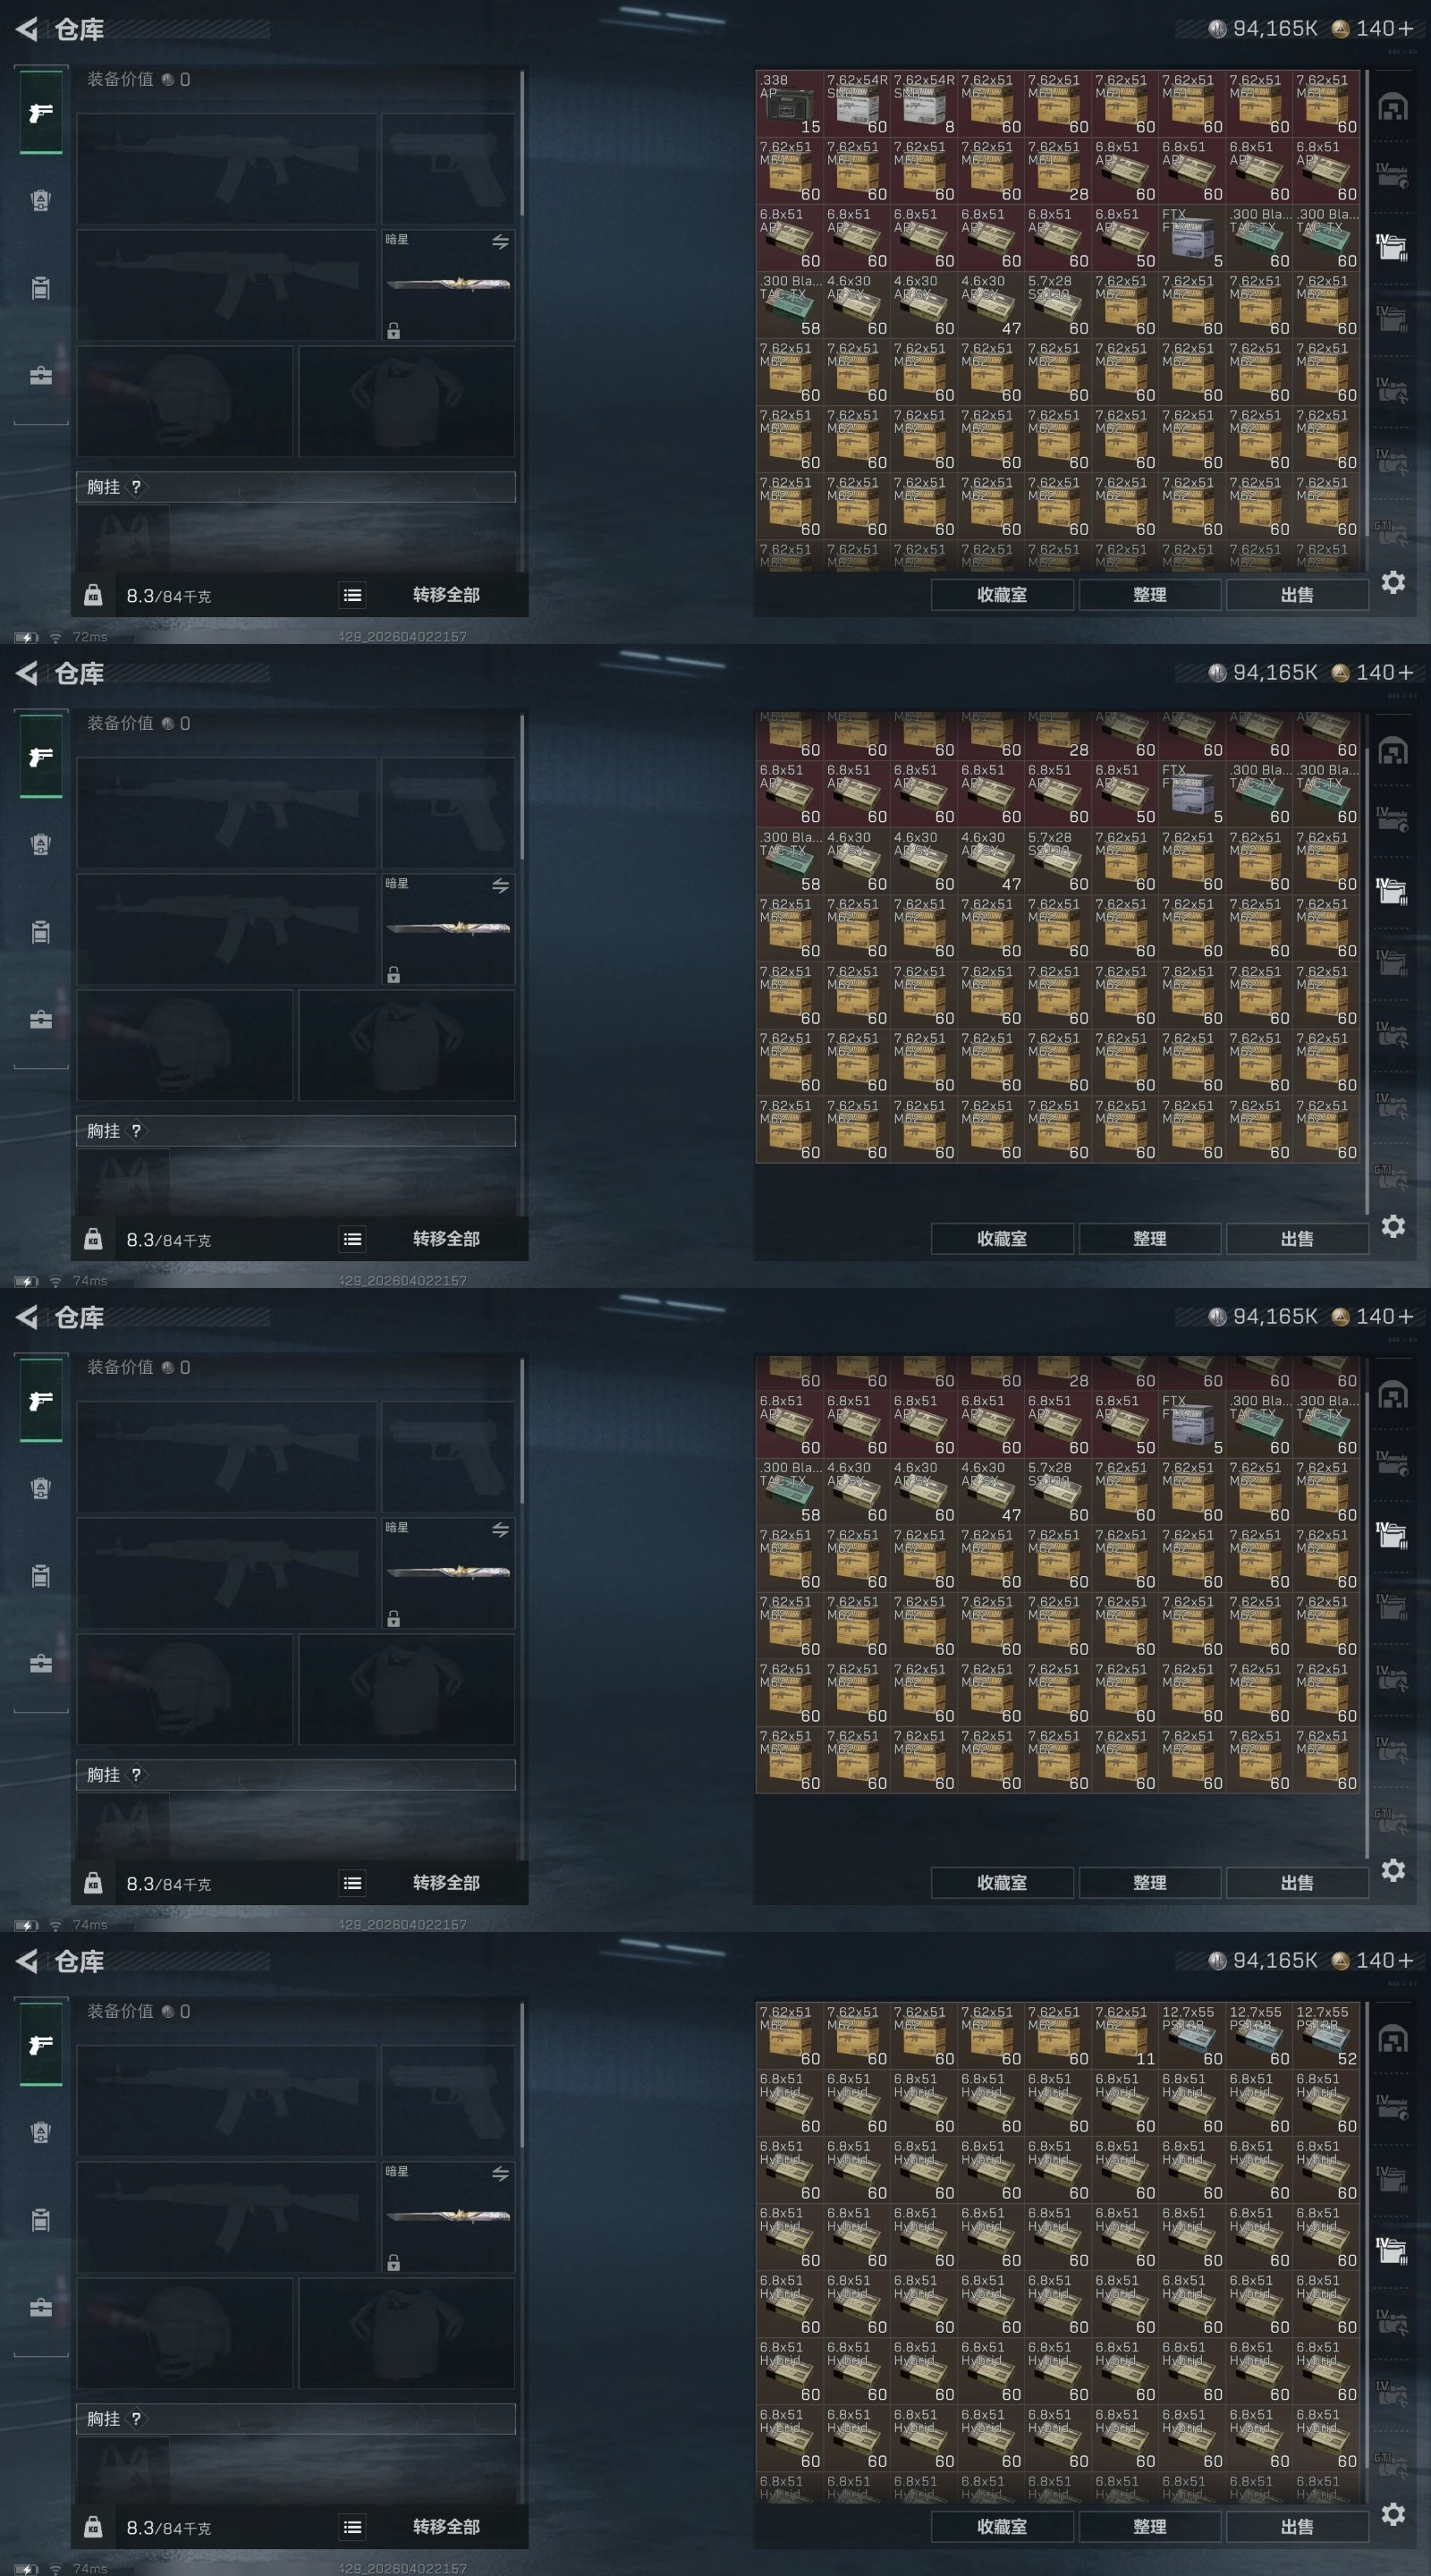Pick the 12.7x55 PS12B stack of 52
1431x2576 pixels.
pos(1326,2035)
